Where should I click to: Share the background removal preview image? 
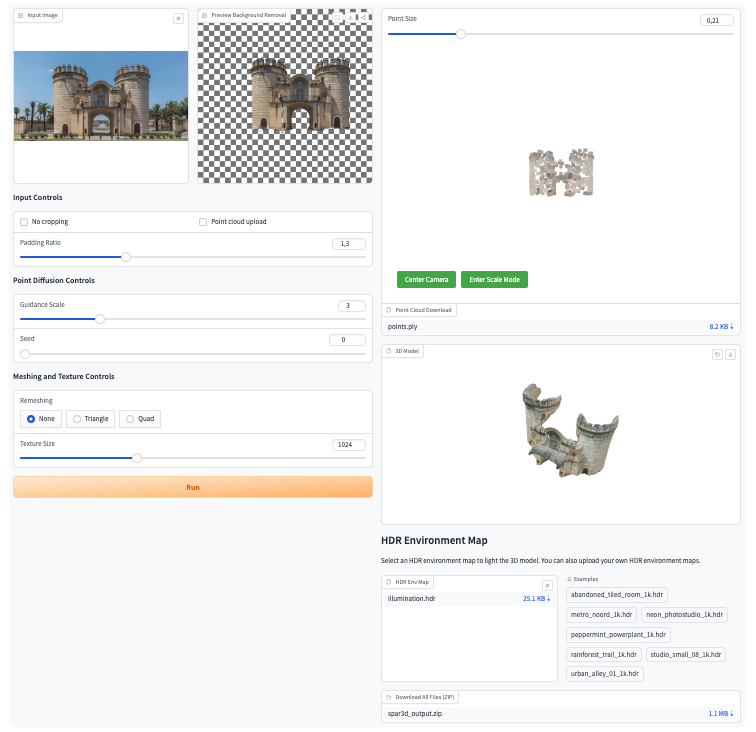pos(362,17)
